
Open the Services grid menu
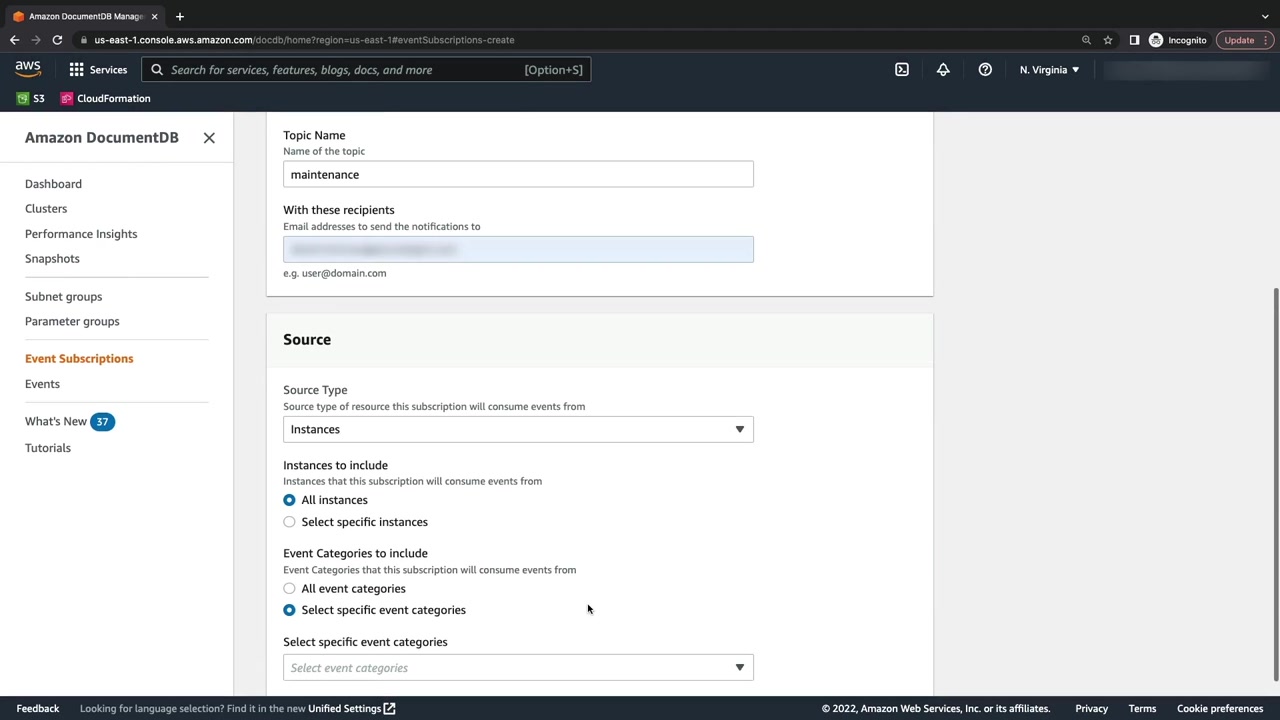(98, 70)
